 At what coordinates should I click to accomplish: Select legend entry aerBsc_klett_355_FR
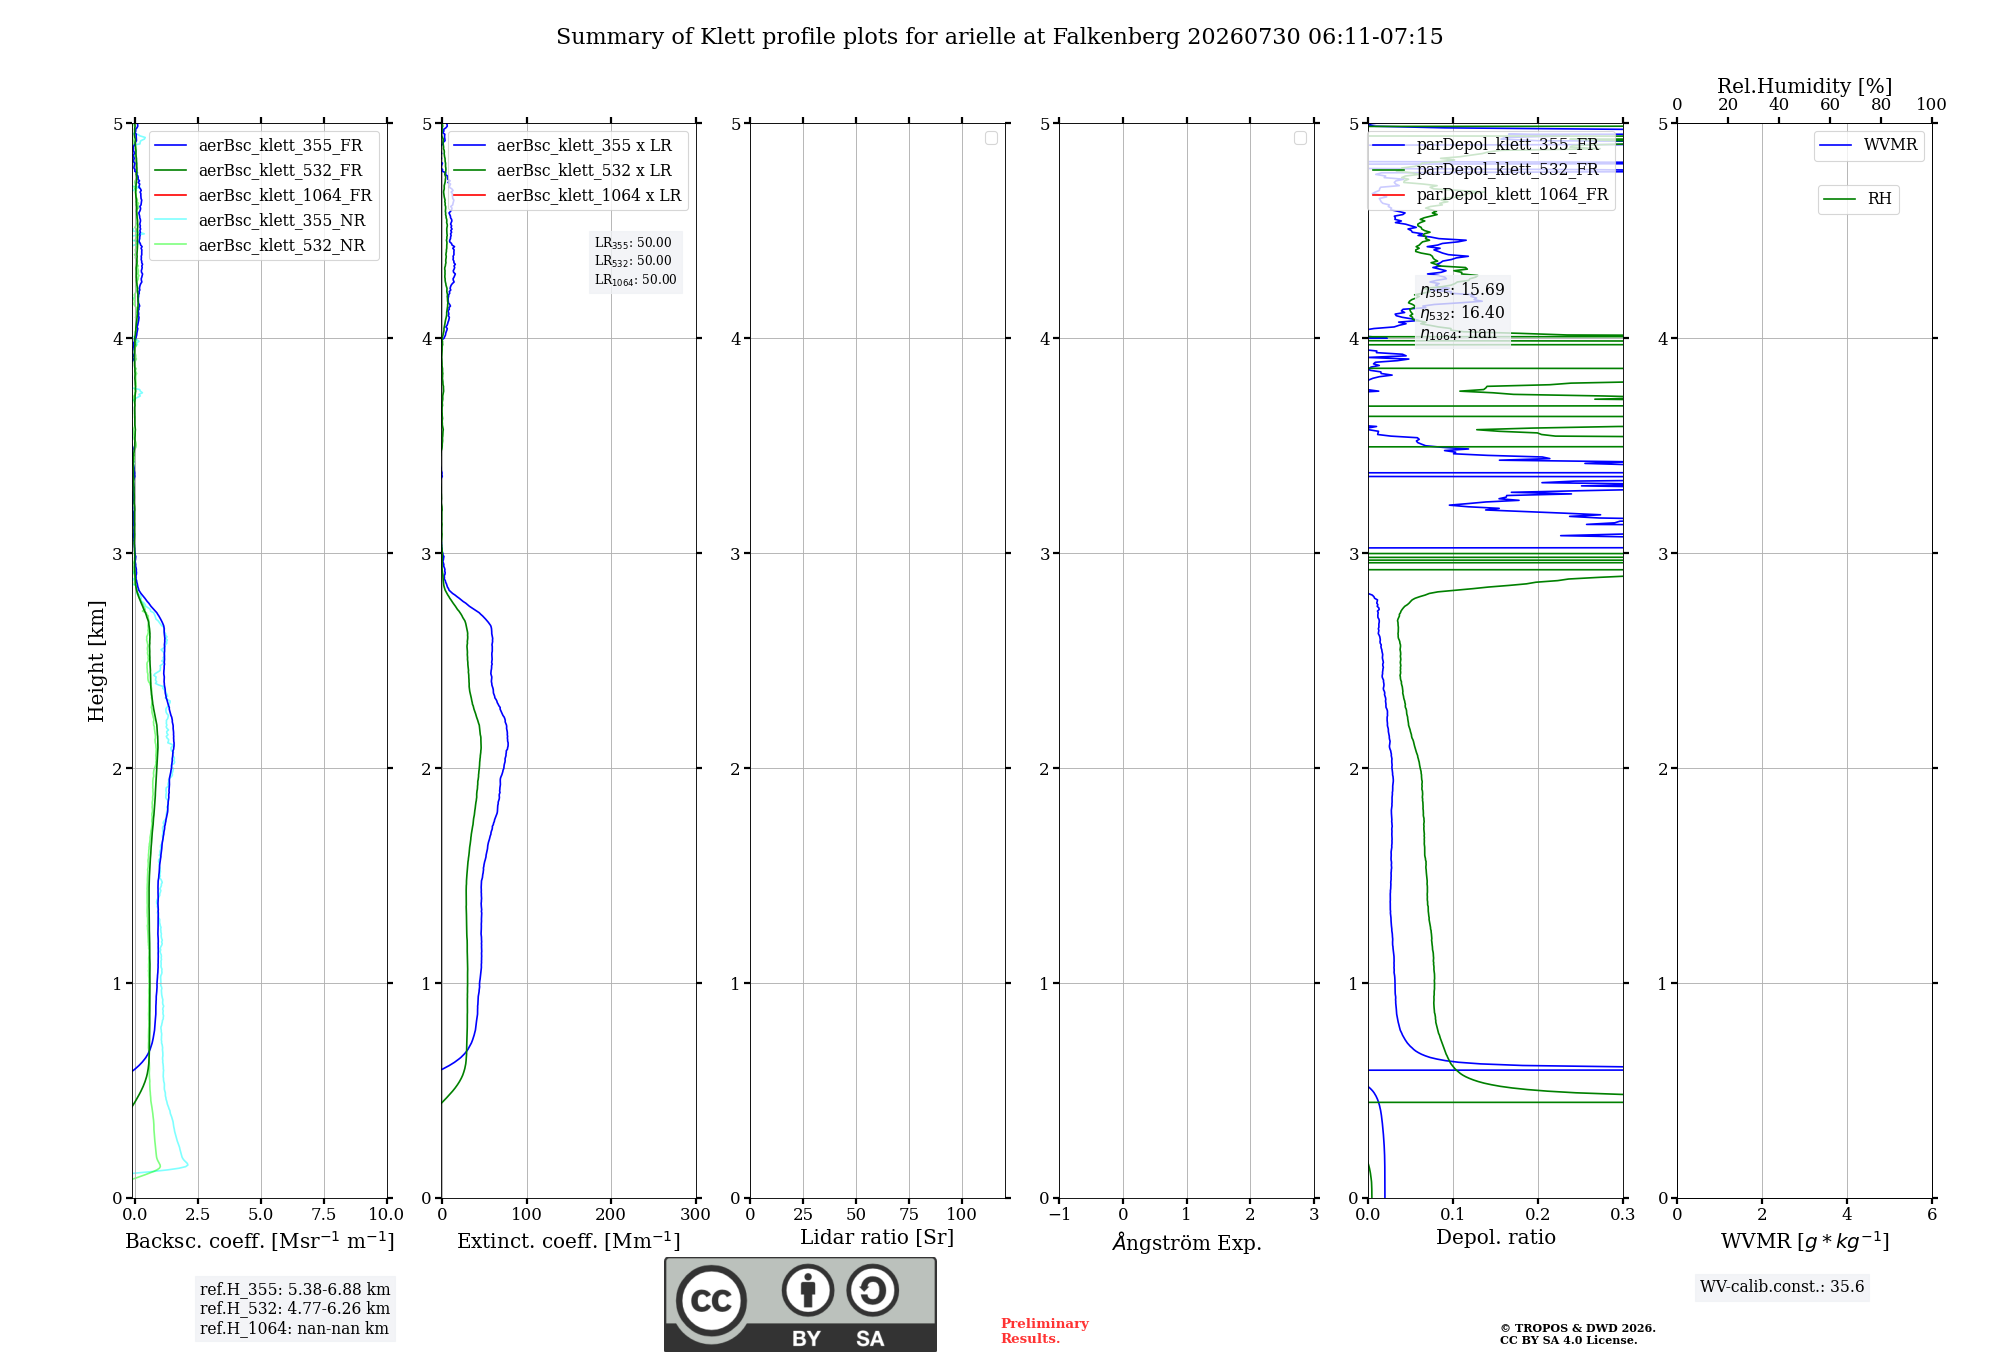[264, 146]
